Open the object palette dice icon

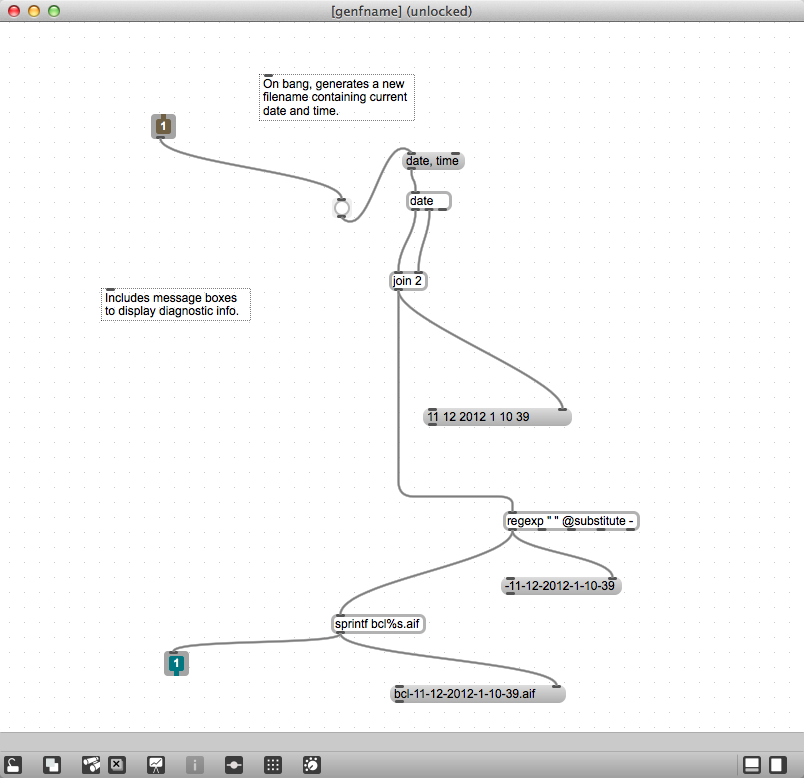click(91, 765)
